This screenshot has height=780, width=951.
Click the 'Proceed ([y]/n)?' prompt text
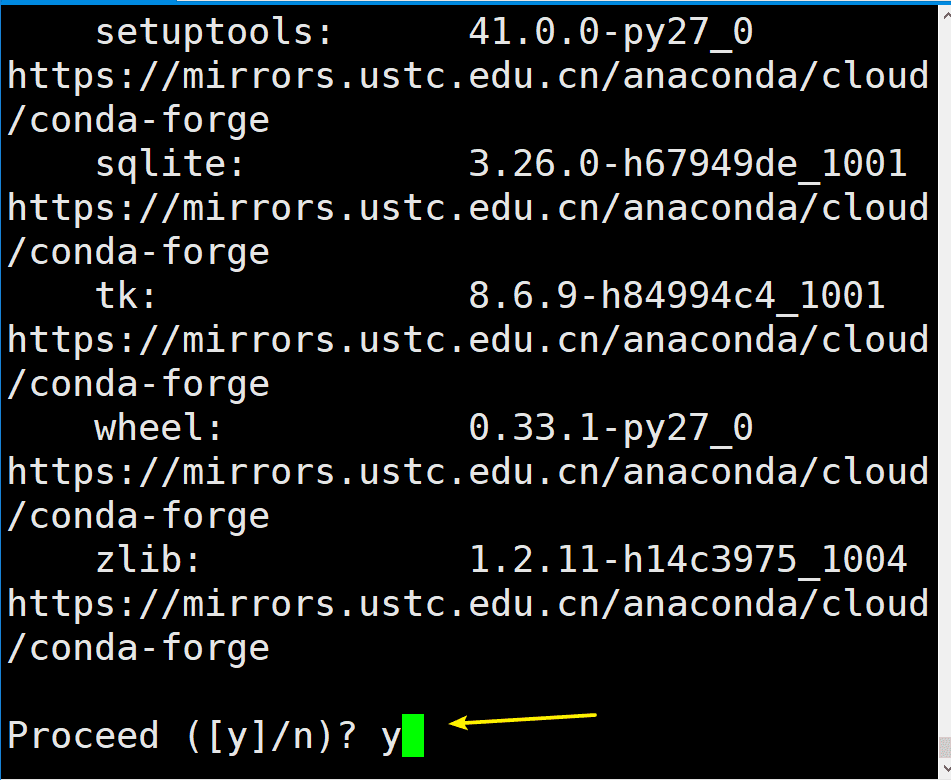(x=182, y=737)
